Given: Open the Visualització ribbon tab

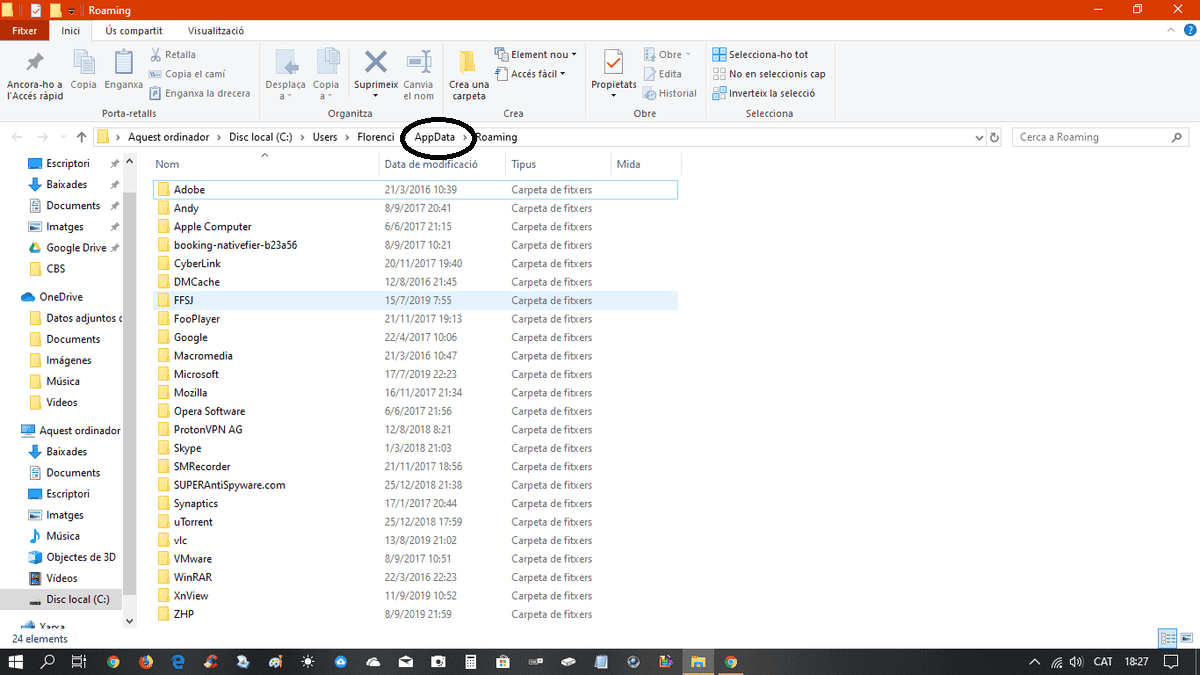Looking at the screenshot, I should coord(216,31).
